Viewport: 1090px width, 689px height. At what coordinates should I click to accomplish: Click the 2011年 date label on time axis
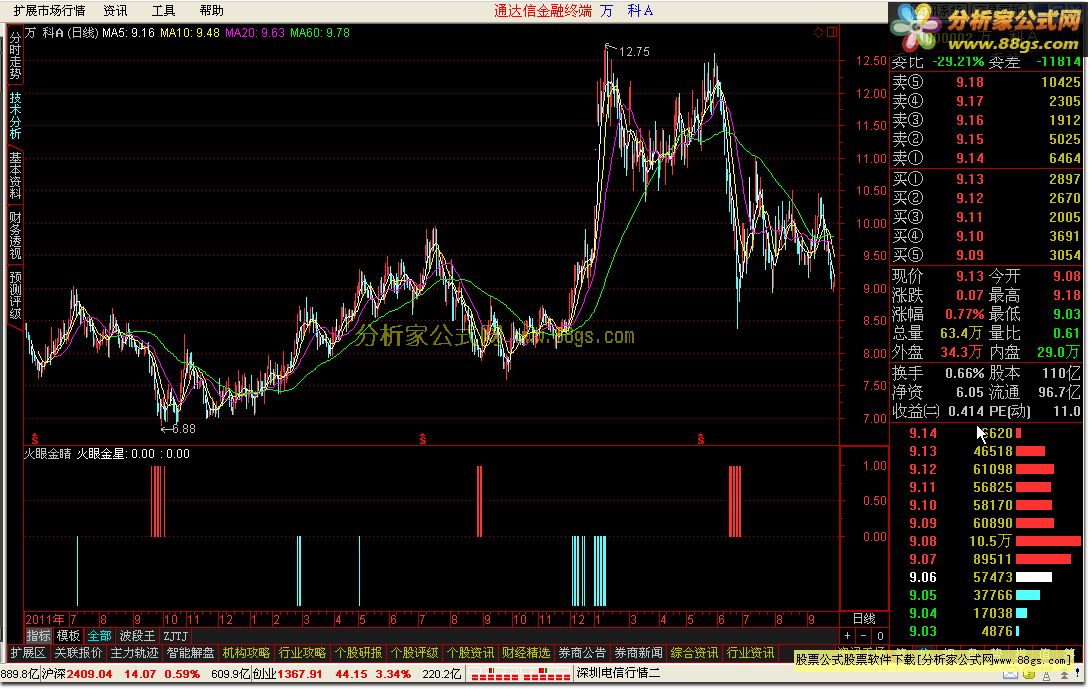(x=44, y=619)
